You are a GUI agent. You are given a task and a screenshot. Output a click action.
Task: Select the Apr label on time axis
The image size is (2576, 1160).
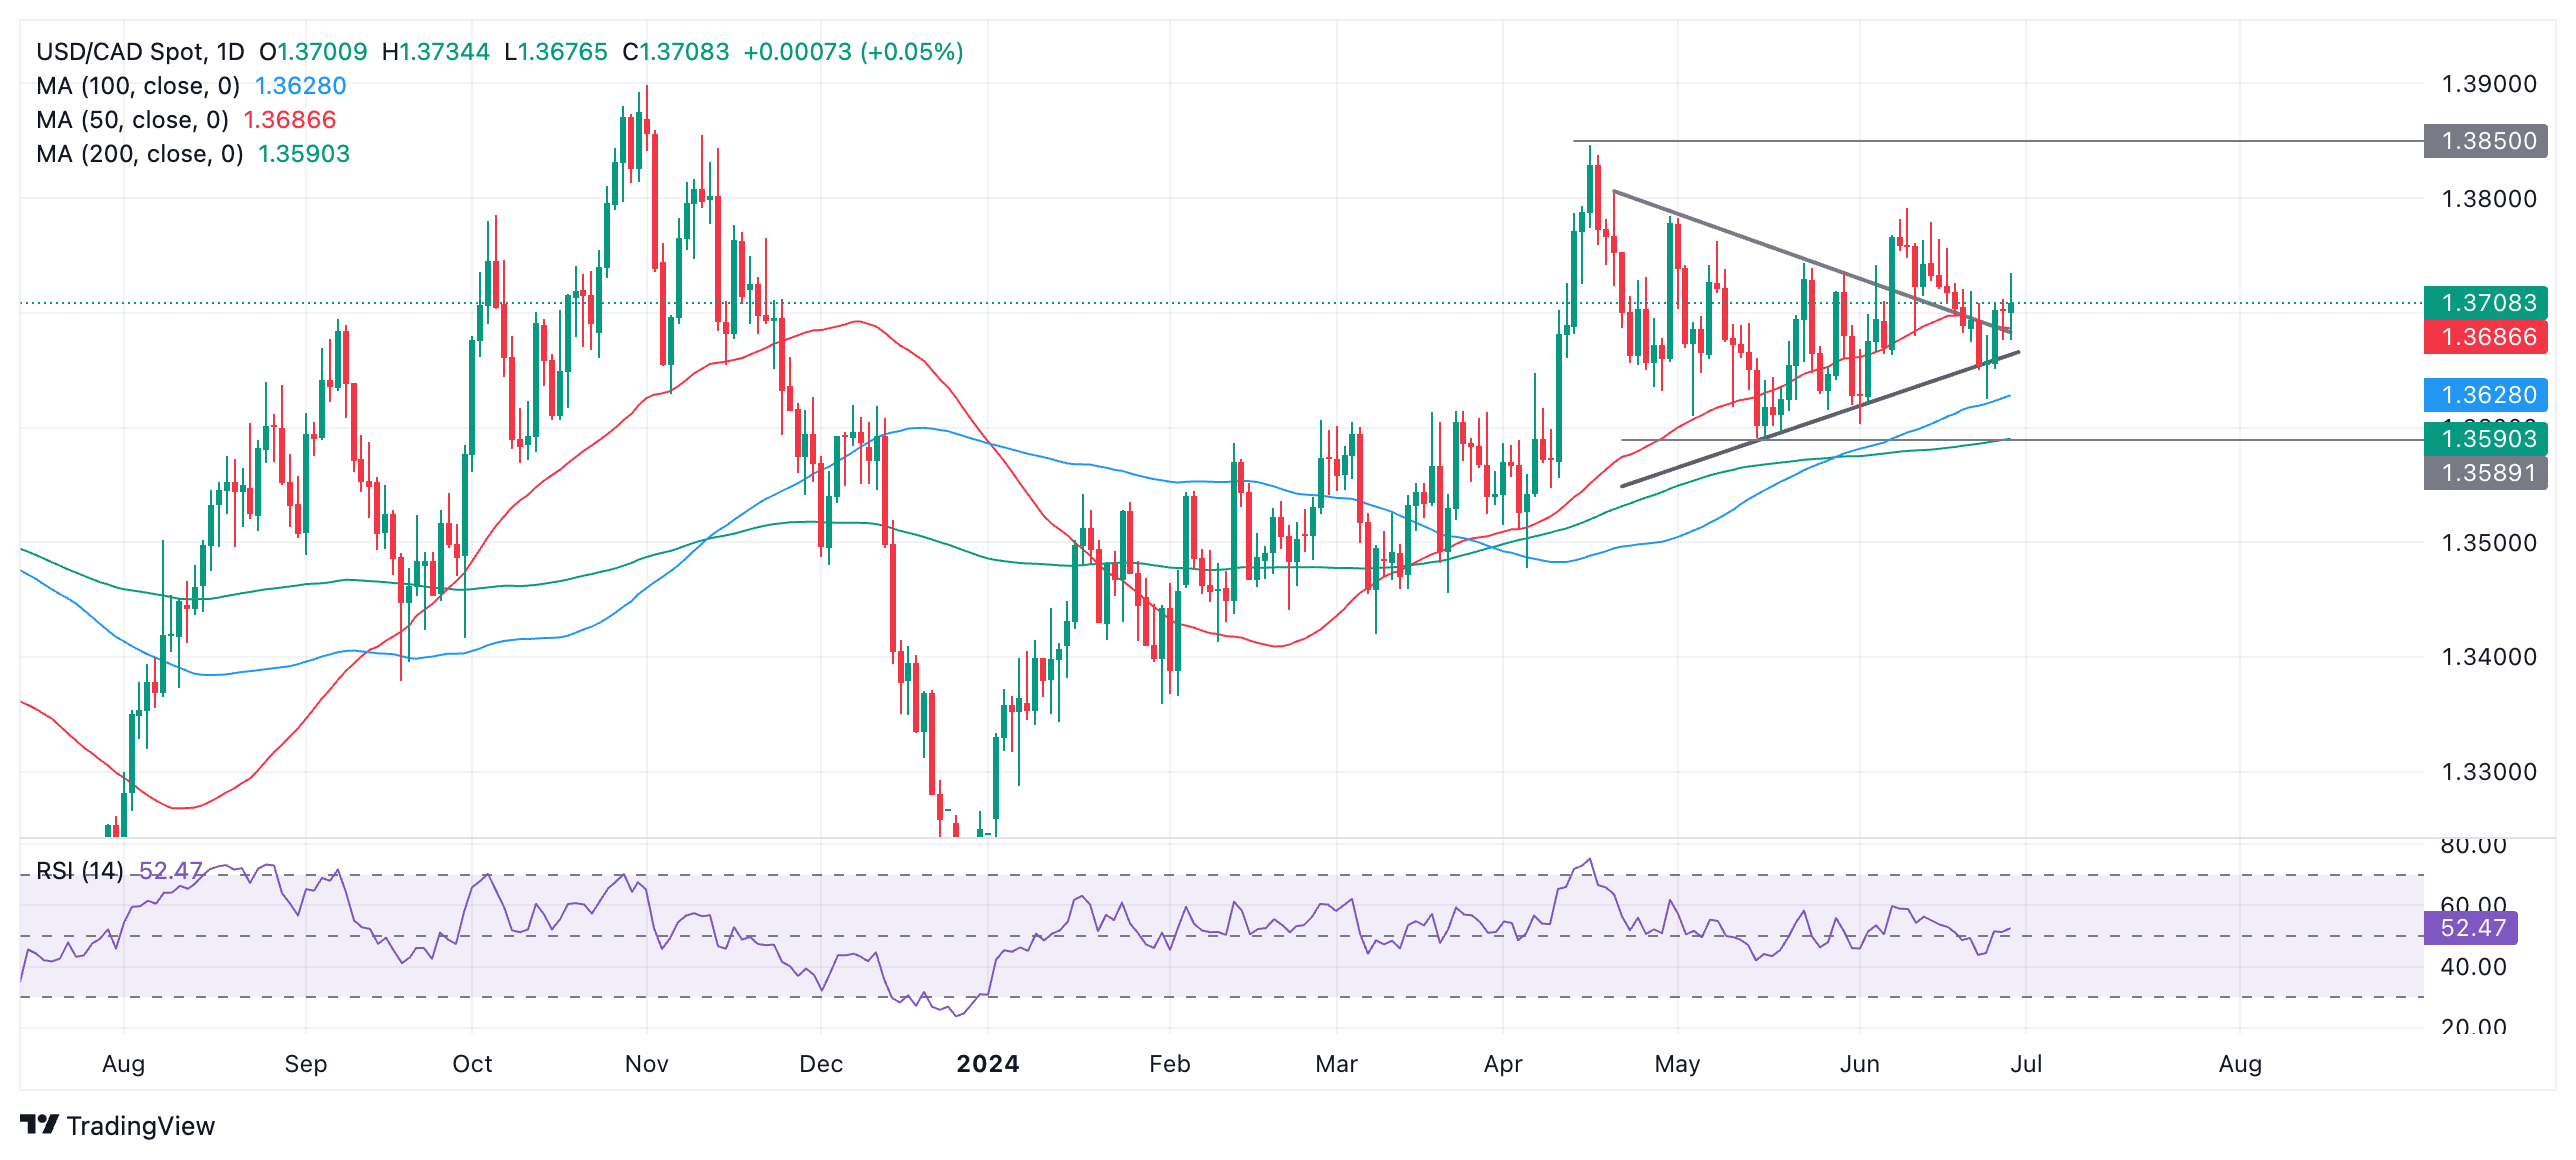click(1502, 1064)
